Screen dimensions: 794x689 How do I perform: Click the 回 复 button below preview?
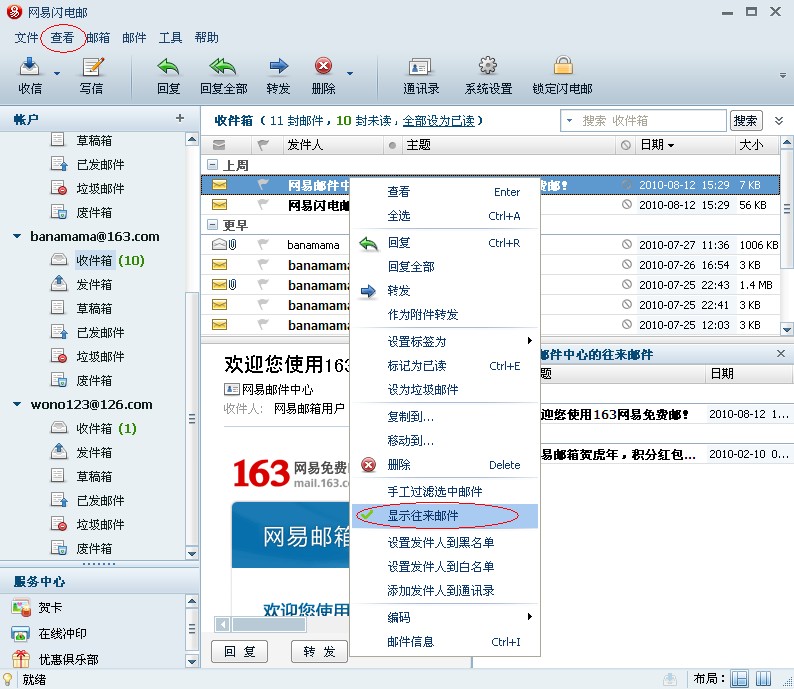[240, 651]
